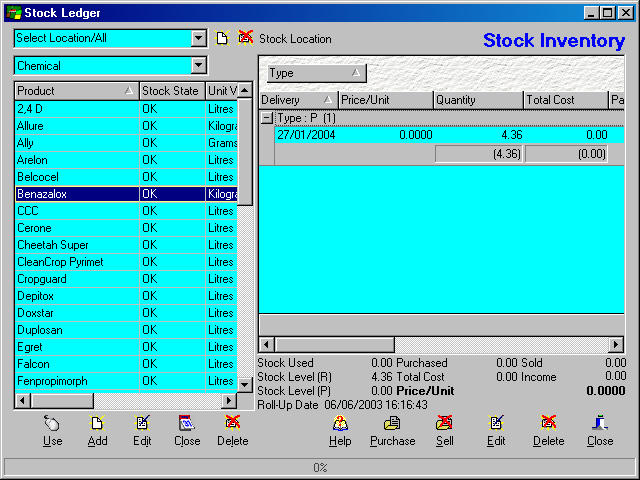Click the product list scroll down arrow

244,384
